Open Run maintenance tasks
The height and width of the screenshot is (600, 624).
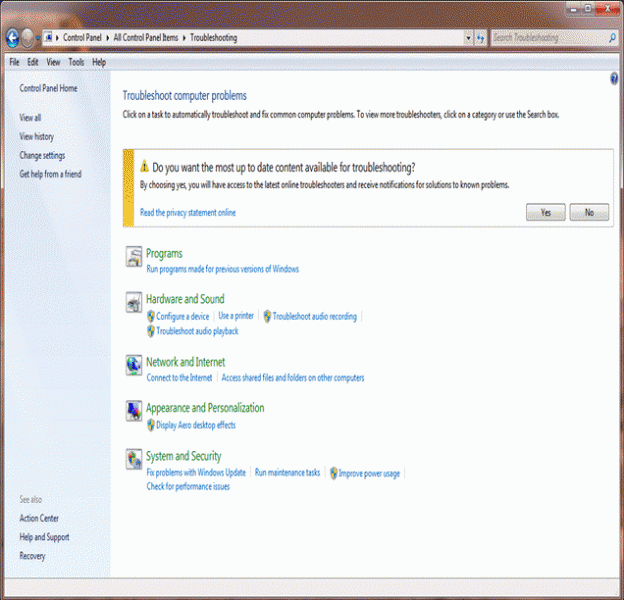click(287, 473)
